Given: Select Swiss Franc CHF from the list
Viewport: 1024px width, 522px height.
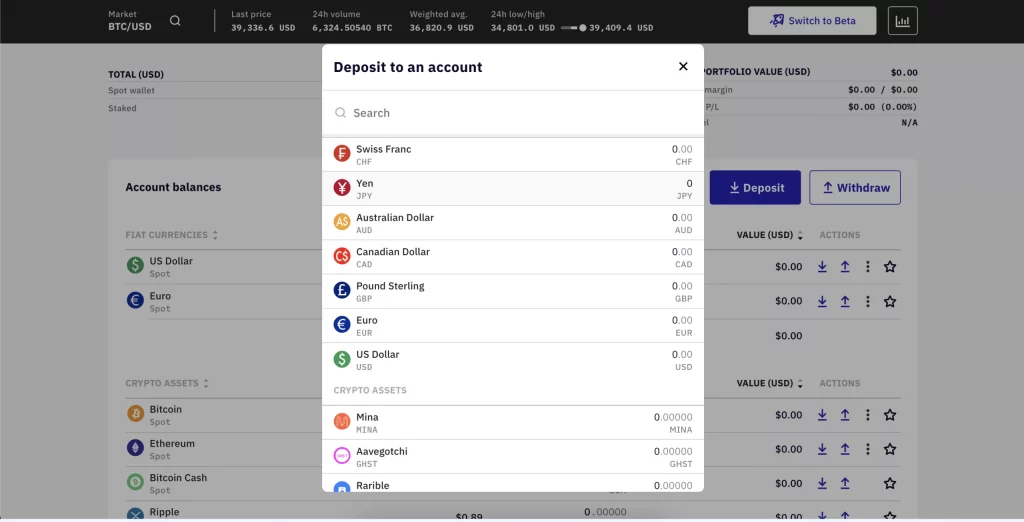Looking at the screenshot, I should click(x=512, y=155).
